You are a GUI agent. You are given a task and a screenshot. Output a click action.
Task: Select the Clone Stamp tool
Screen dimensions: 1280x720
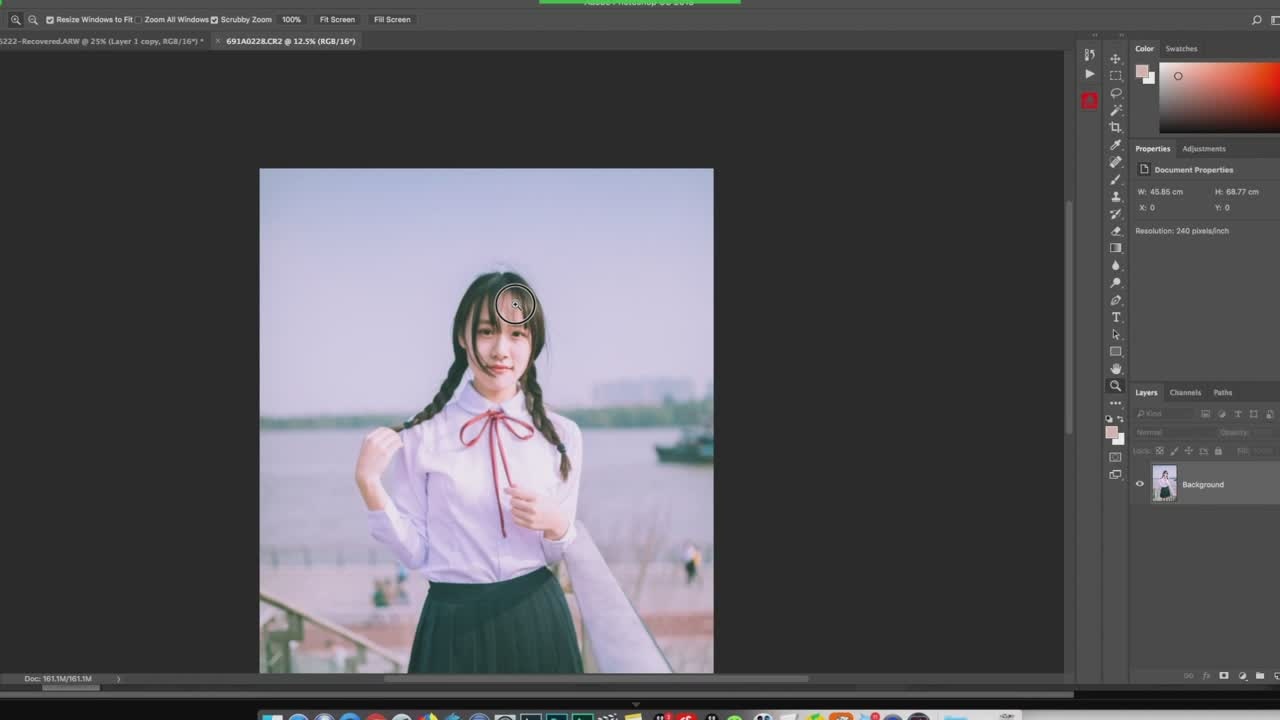tap(1116, 197)
